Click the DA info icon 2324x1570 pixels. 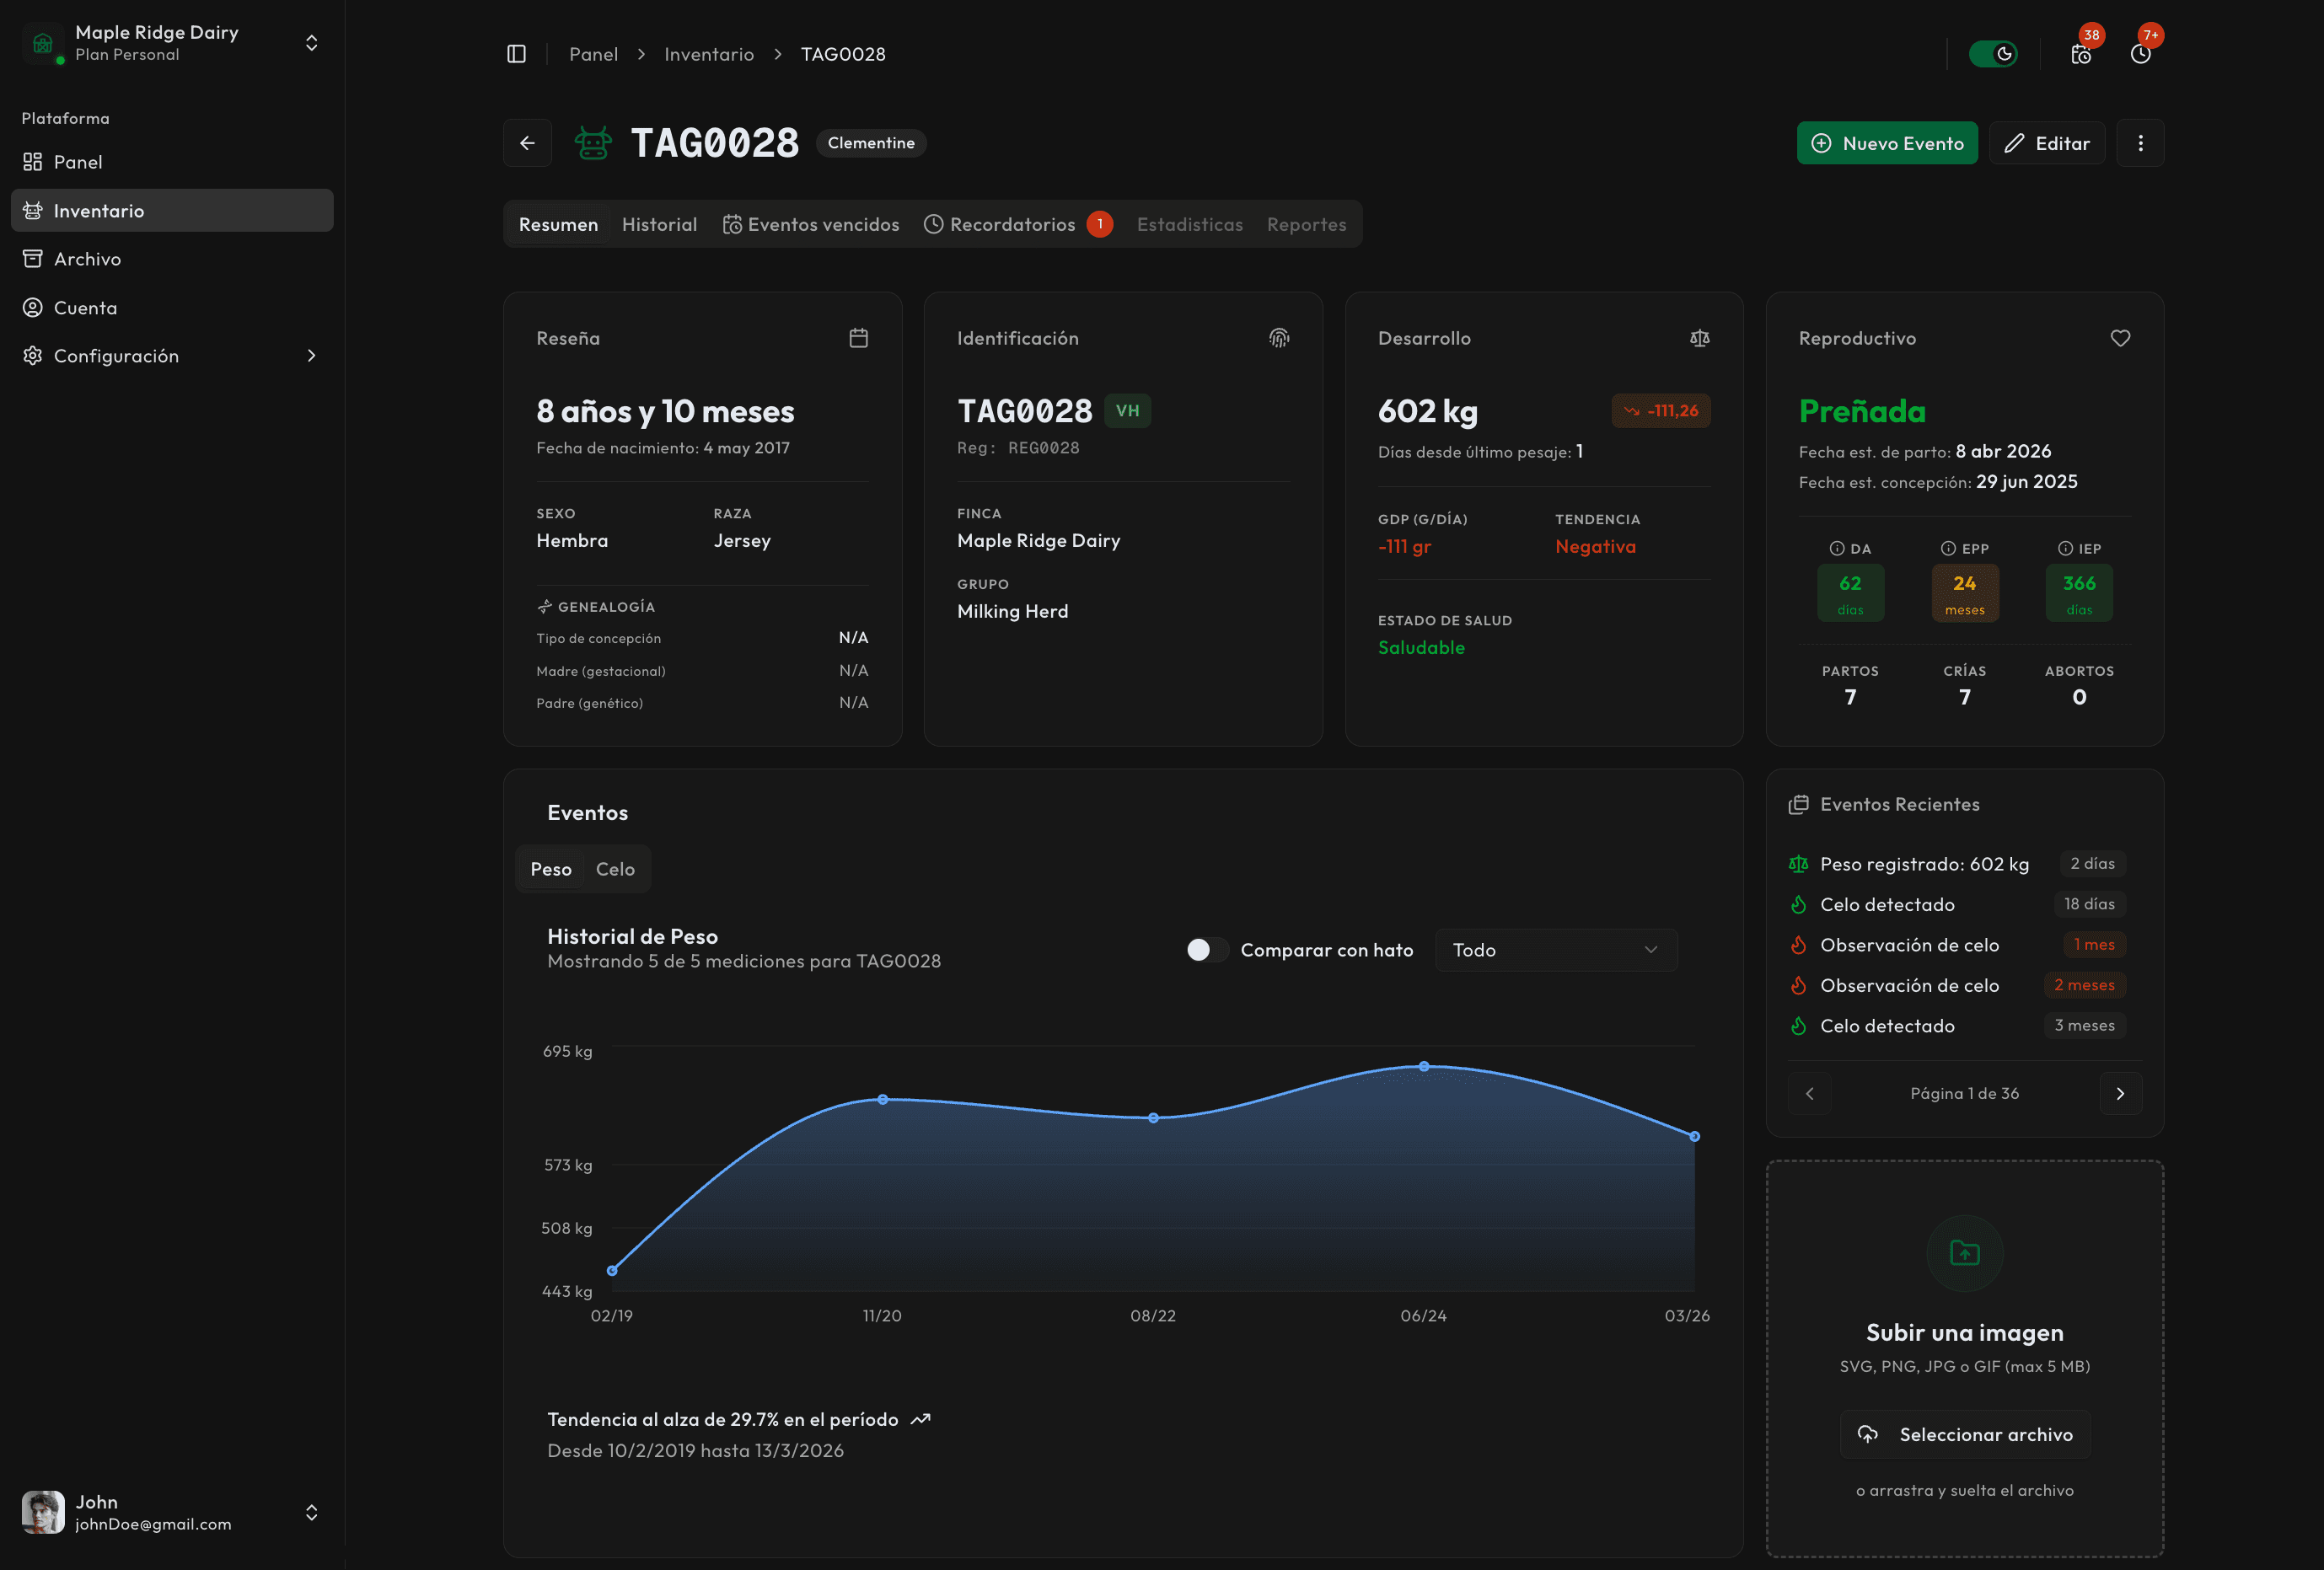click(x=1837, y=548)
